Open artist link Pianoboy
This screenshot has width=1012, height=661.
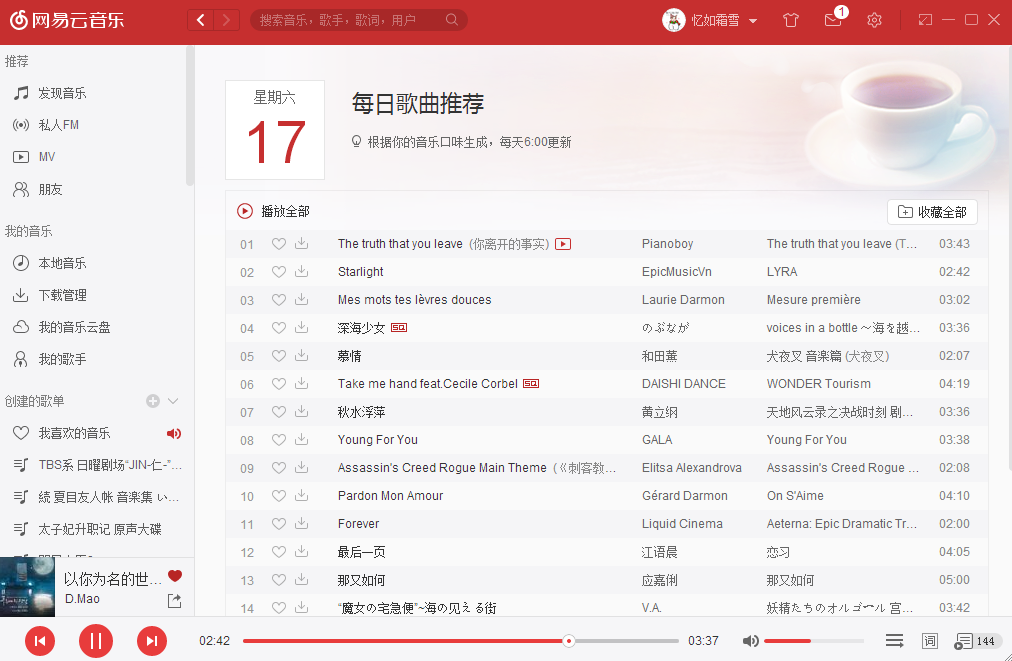[667, 244]
